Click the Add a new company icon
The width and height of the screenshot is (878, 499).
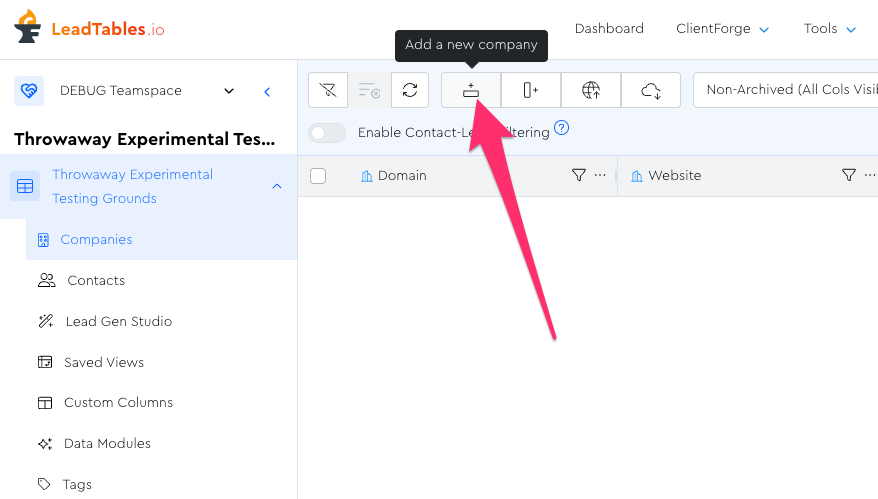[471, 90]
